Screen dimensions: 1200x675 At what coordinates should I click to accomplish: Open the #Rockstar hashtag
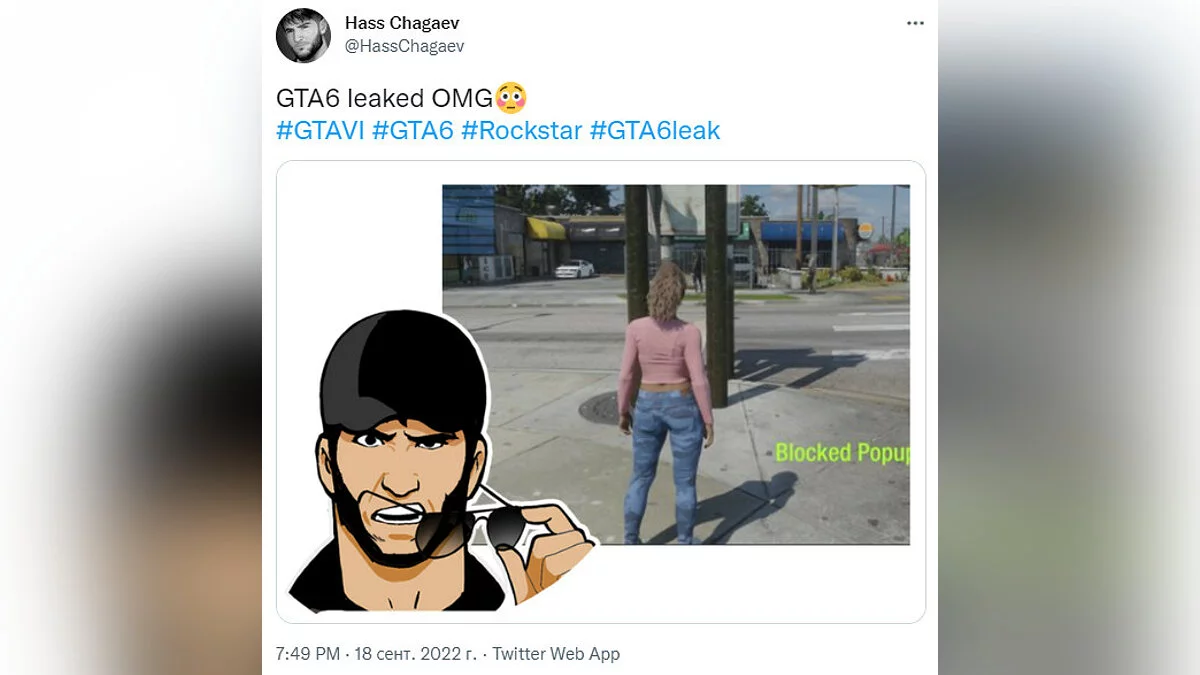(x=522, y=130)
